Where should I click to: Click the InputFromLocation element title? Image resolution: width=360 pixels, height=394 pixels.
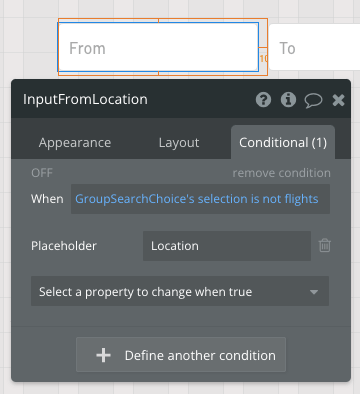tap(85, 99)
